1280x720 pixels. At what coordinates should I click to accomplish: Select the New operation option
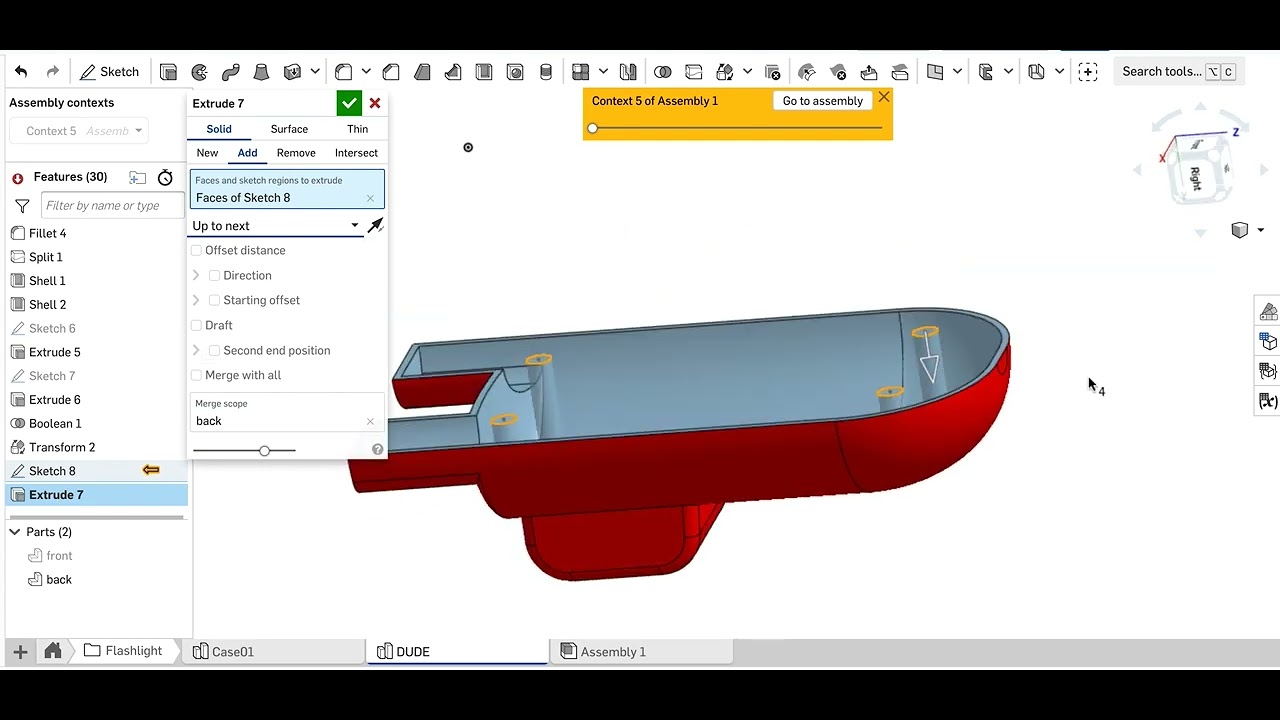[x=207, y=153]
